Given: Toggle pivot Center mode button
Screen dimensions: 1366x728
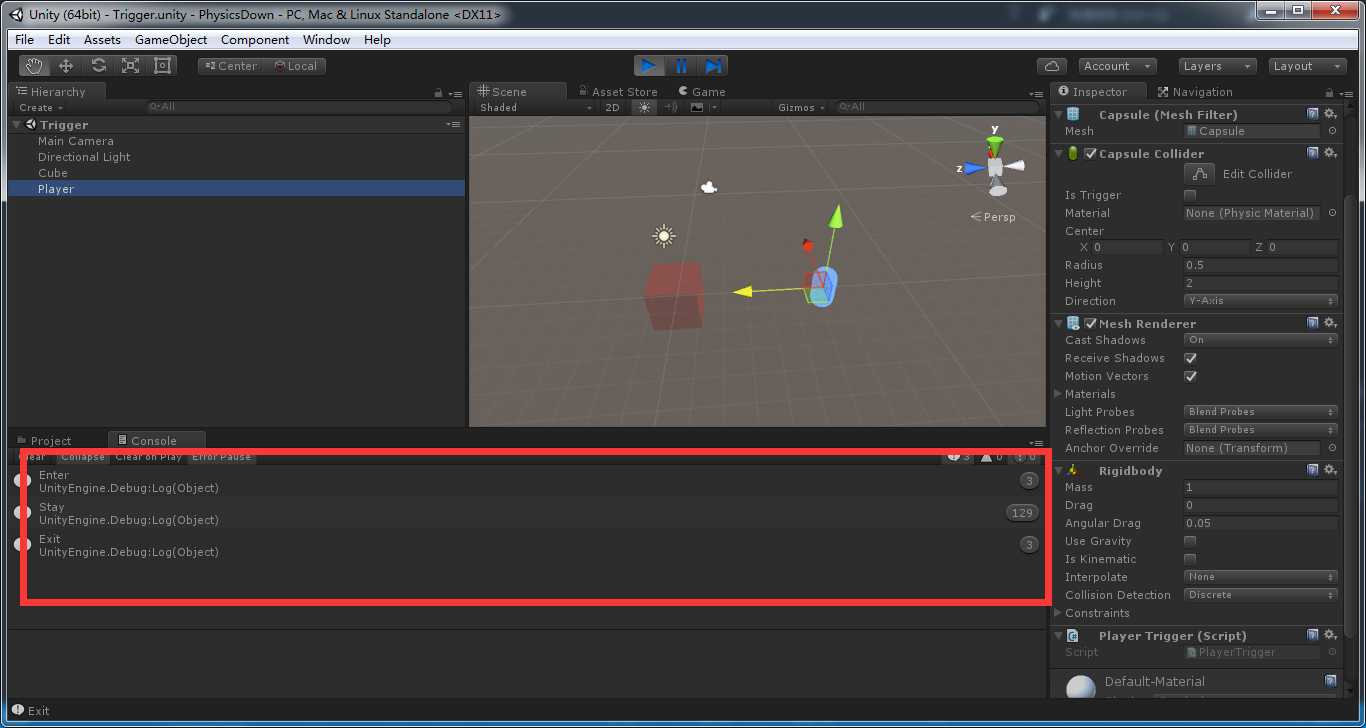Looking at the screenshot, I should tap(229, 66).
